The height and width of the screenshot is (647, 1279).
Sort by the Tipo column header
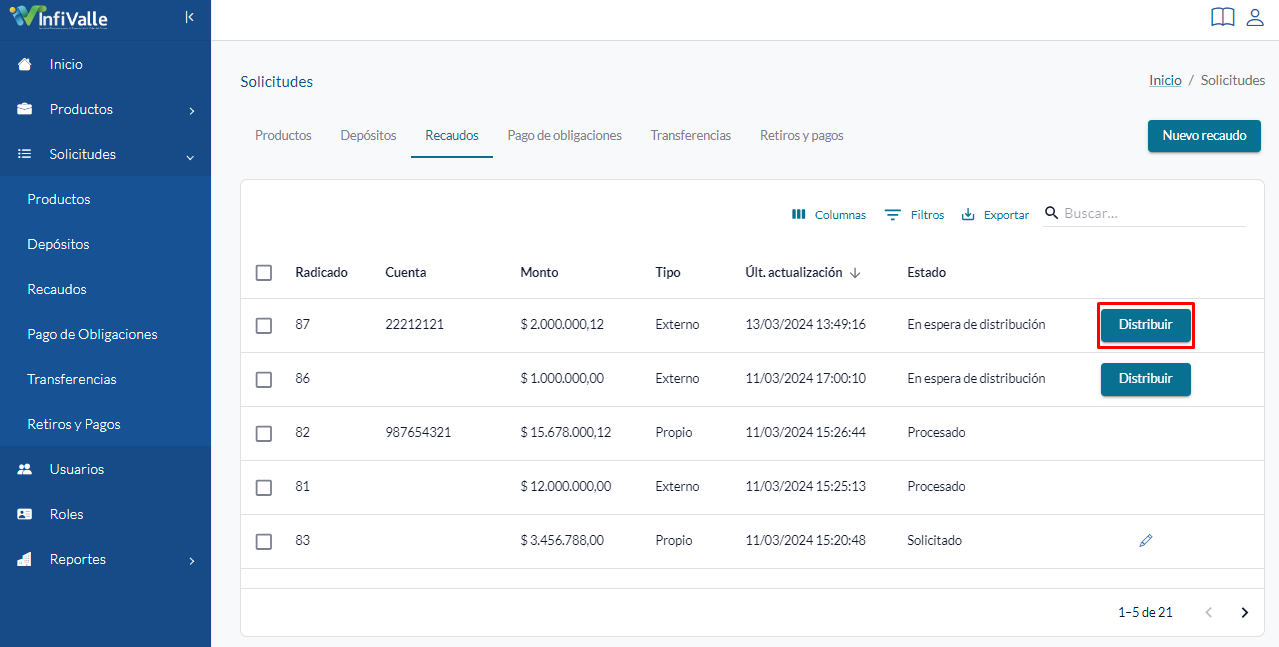coord(667,272)
